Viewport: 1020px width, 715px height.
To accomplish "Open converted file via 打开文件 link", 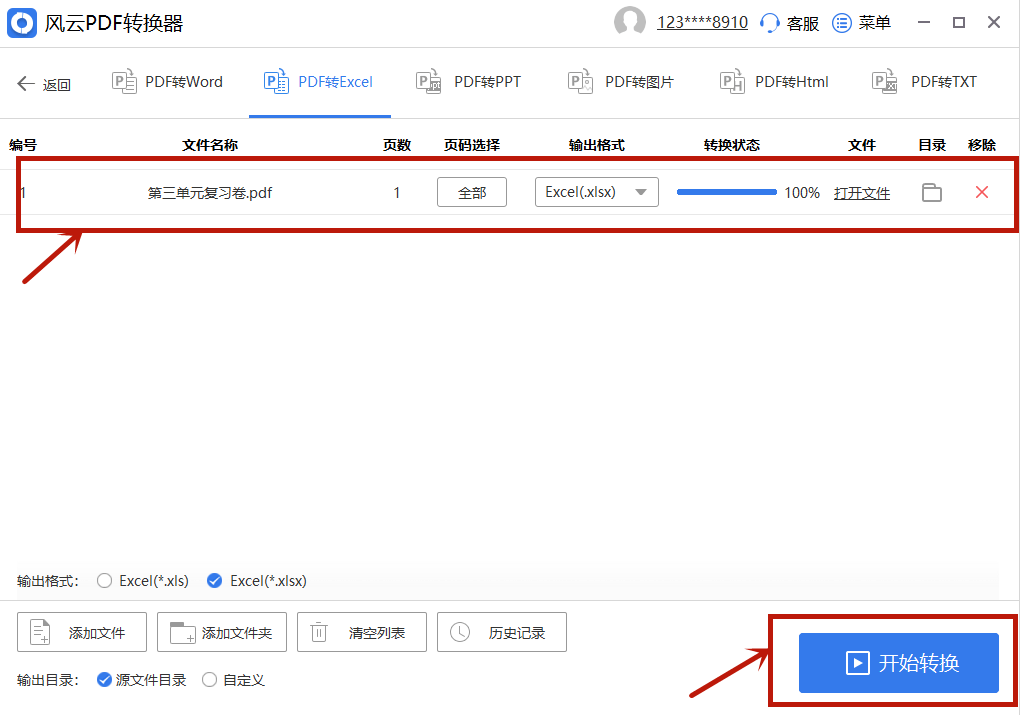I will tap(862, 192).
